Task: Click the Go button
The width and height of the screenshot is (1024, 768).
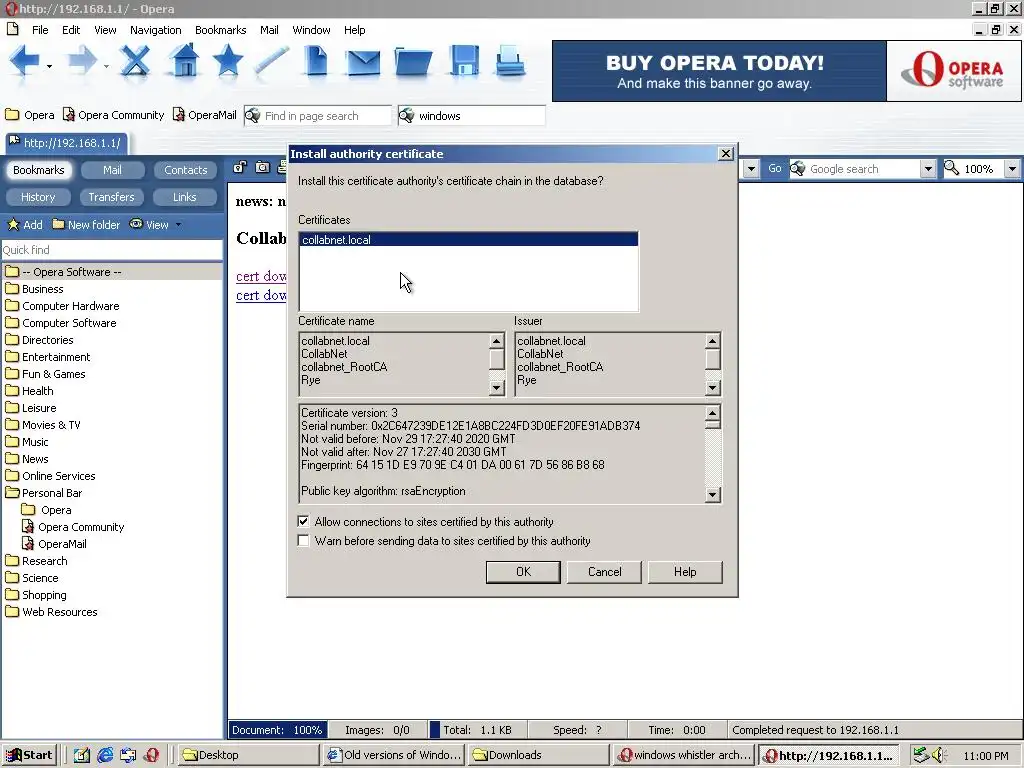Action: (775, 168)
